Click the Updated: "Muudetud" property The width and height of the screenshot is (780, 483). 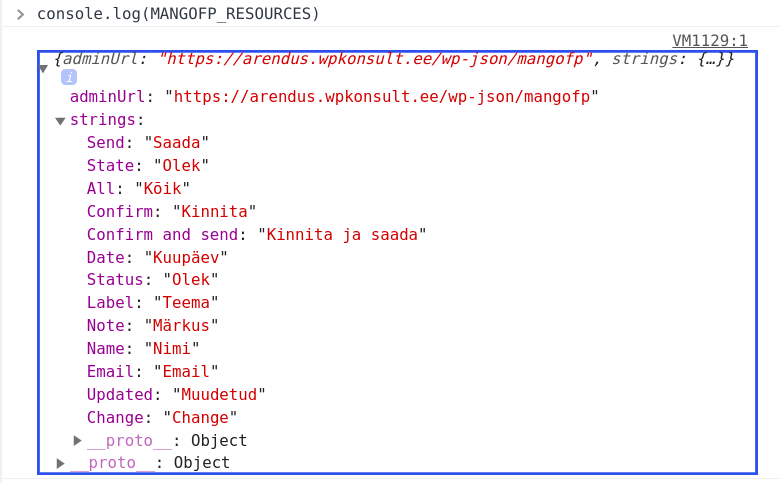(x=176, y=395)
